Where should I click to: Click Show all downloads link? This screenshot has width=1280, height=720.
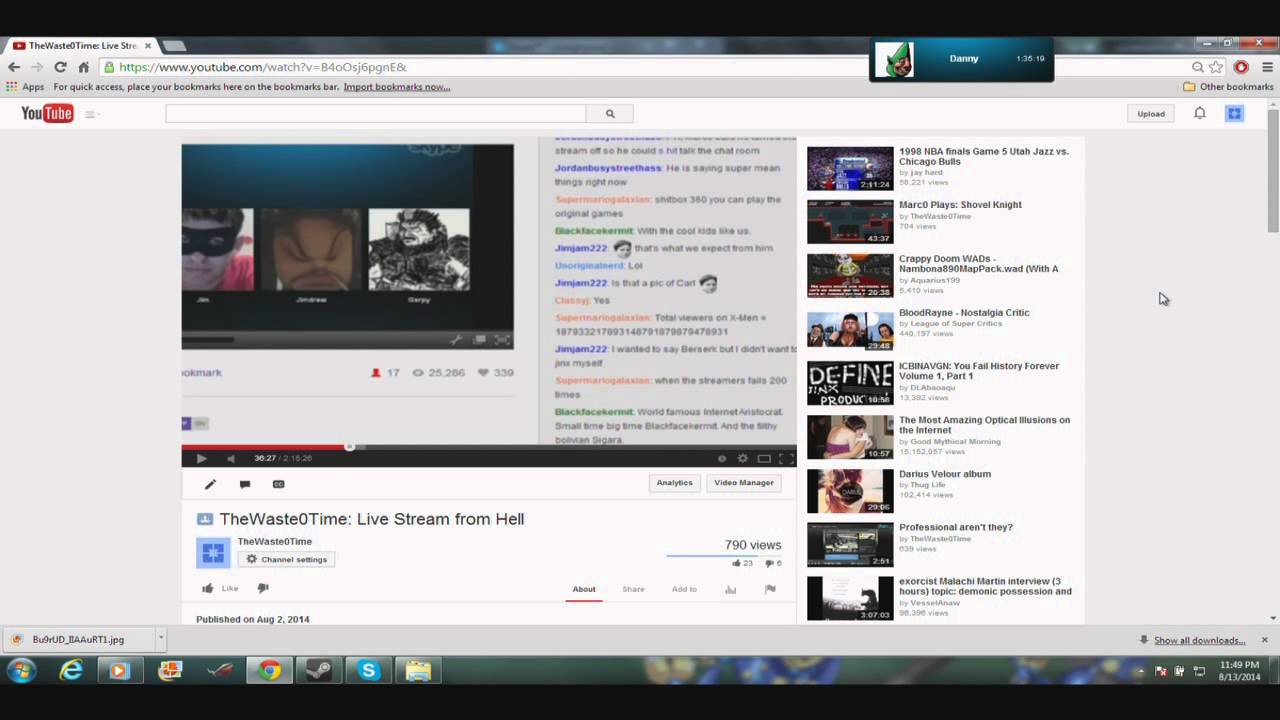(x=1199, y=640)
